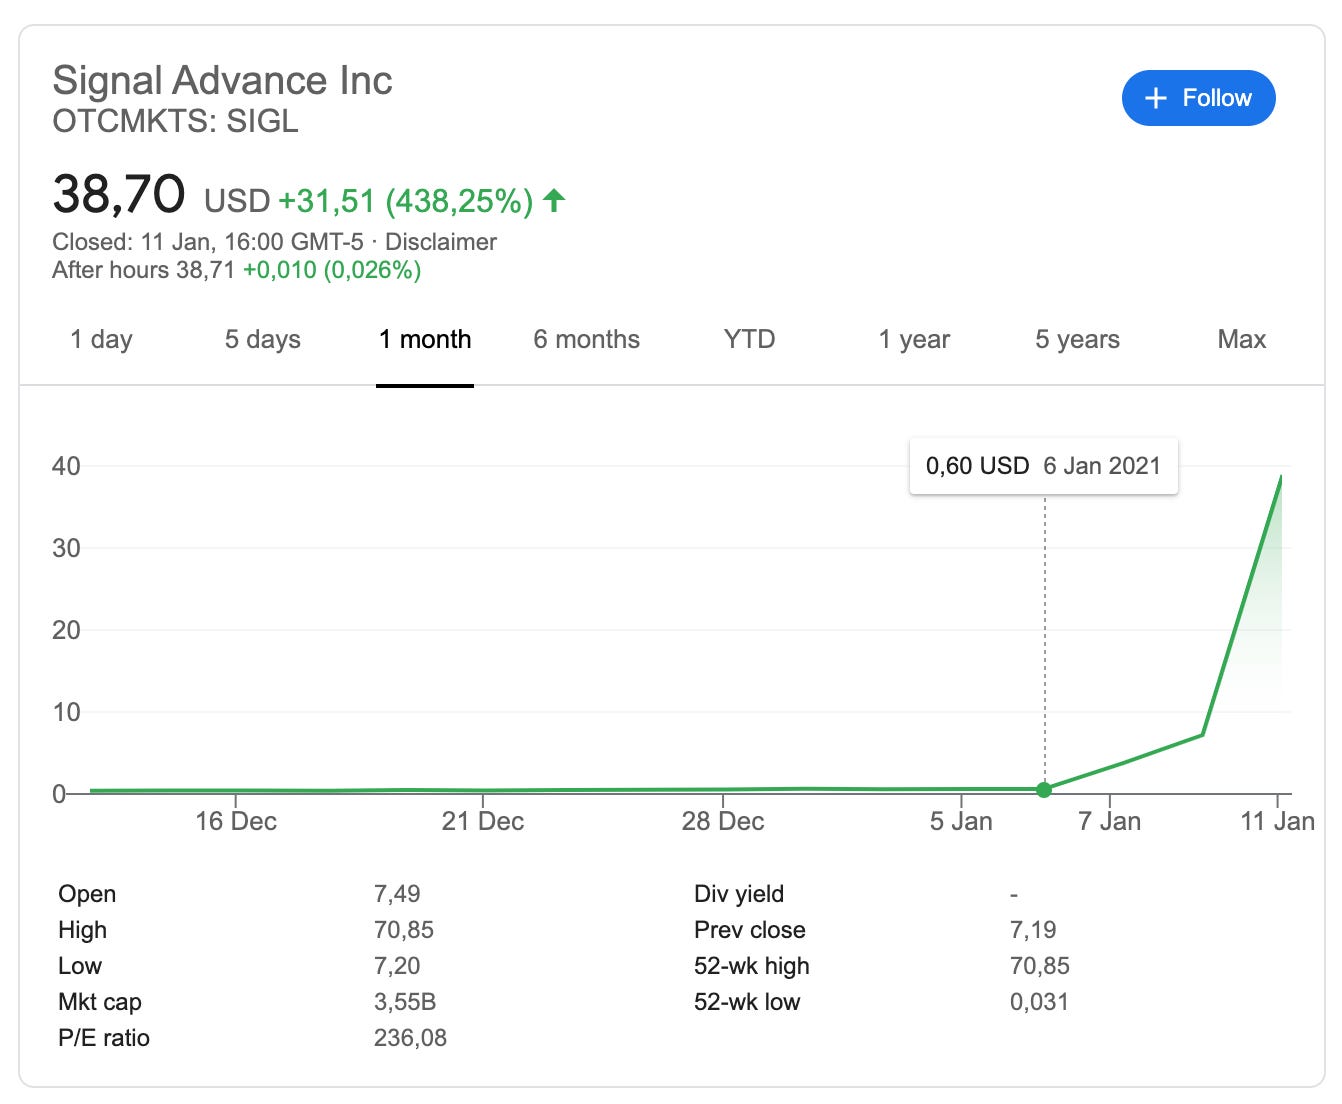Click the 11 Jan axis label
This screenshot has width=1342, height=1104.
[x=1278, y=821]
